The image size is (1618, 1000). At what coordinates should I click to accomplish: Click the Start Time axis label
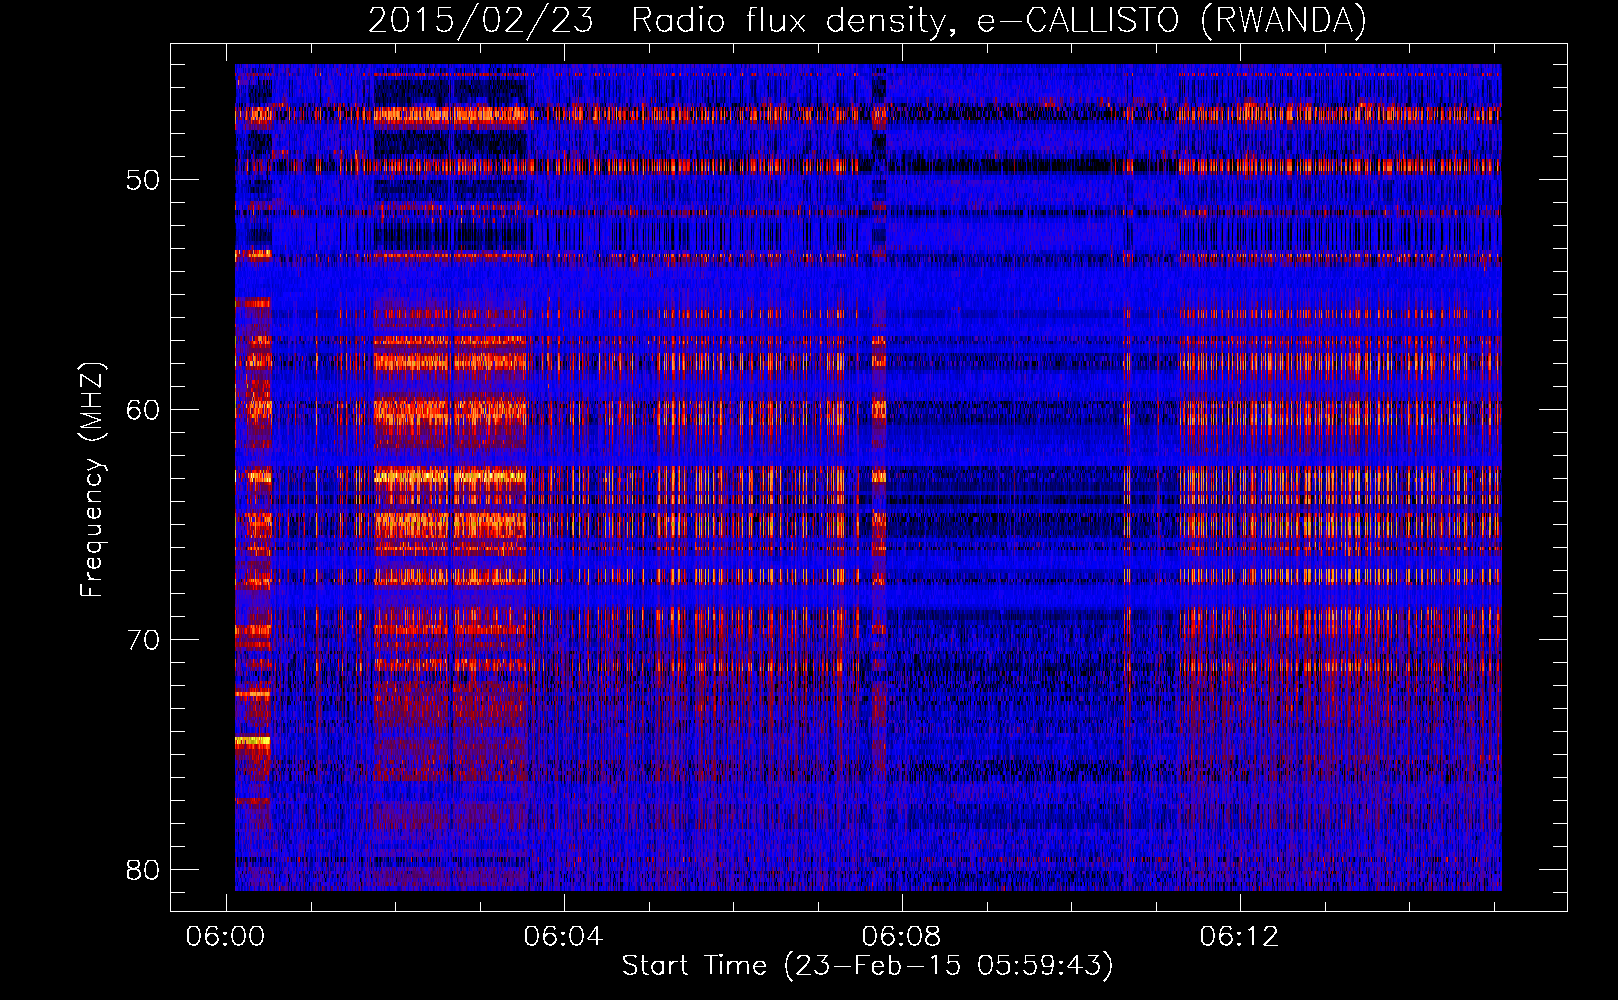tap(867, 965)
